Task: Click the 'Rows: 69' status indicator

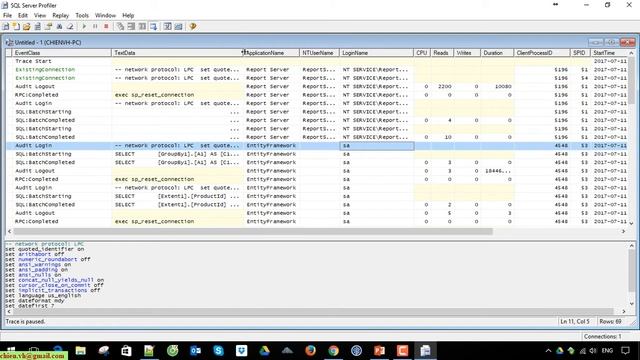Action: tap(610, 322)
